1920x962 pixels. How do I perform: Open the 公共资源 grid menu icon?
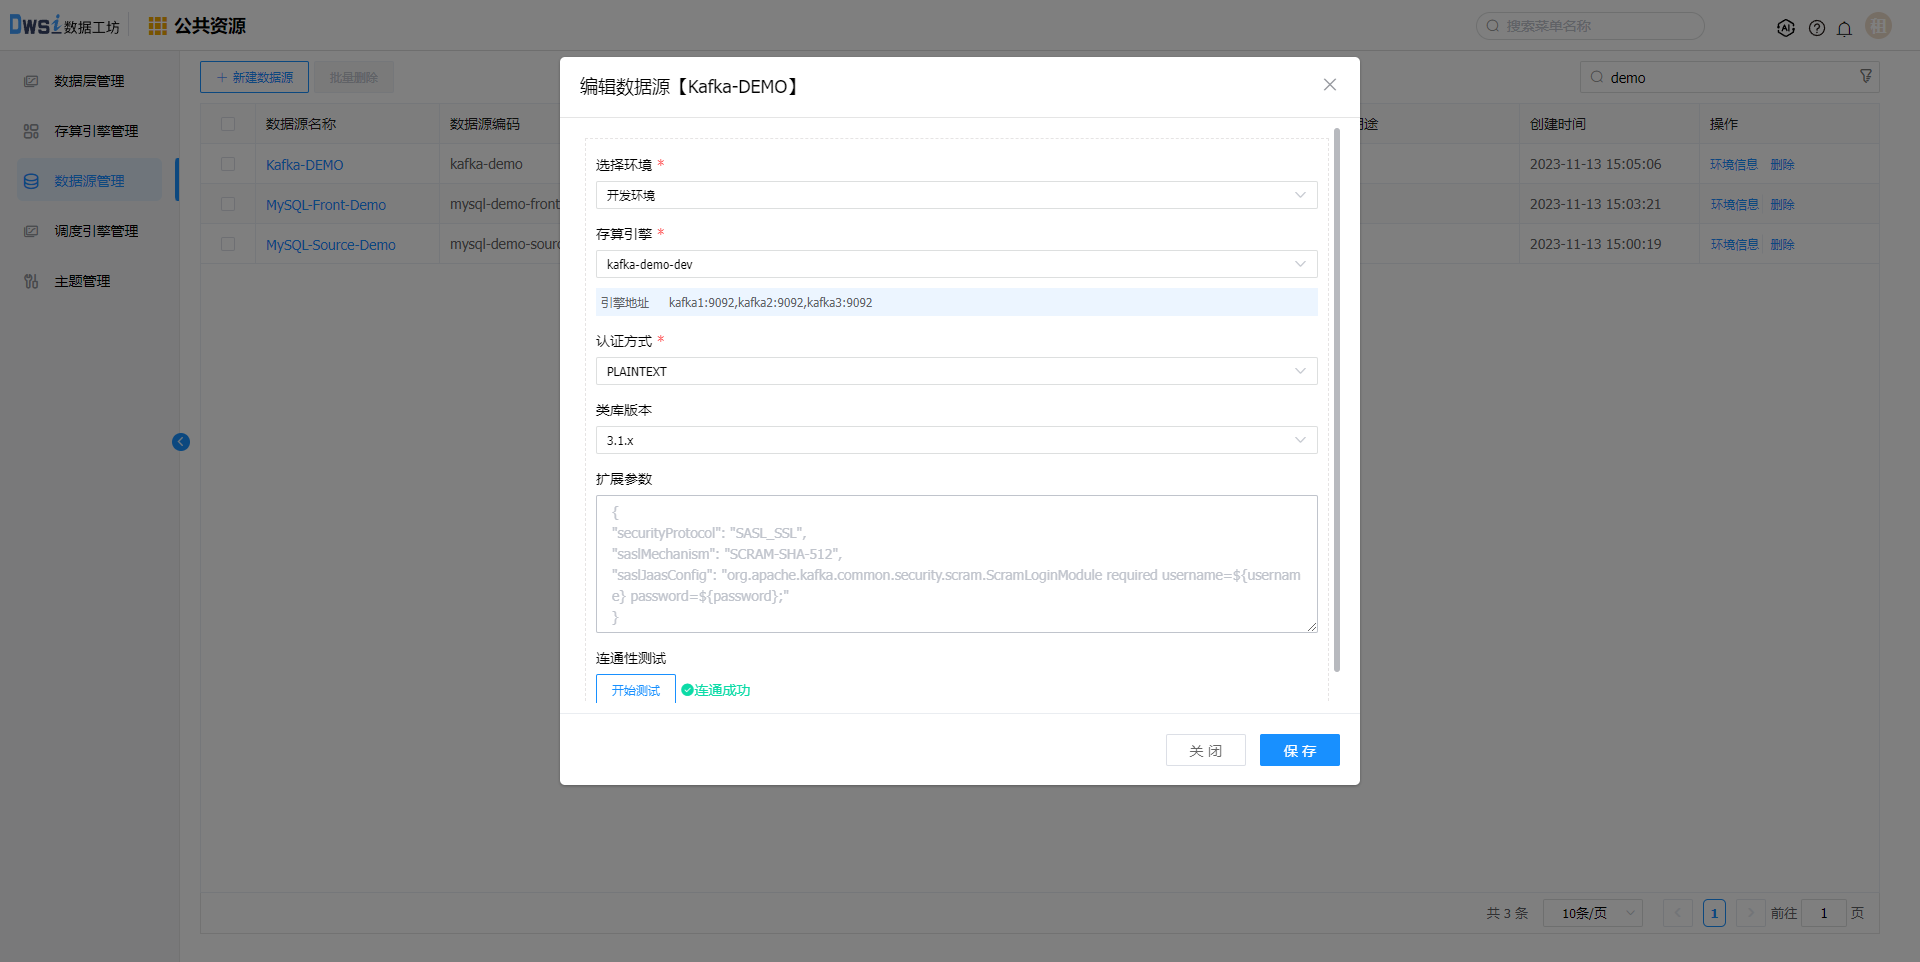[157, 26]
